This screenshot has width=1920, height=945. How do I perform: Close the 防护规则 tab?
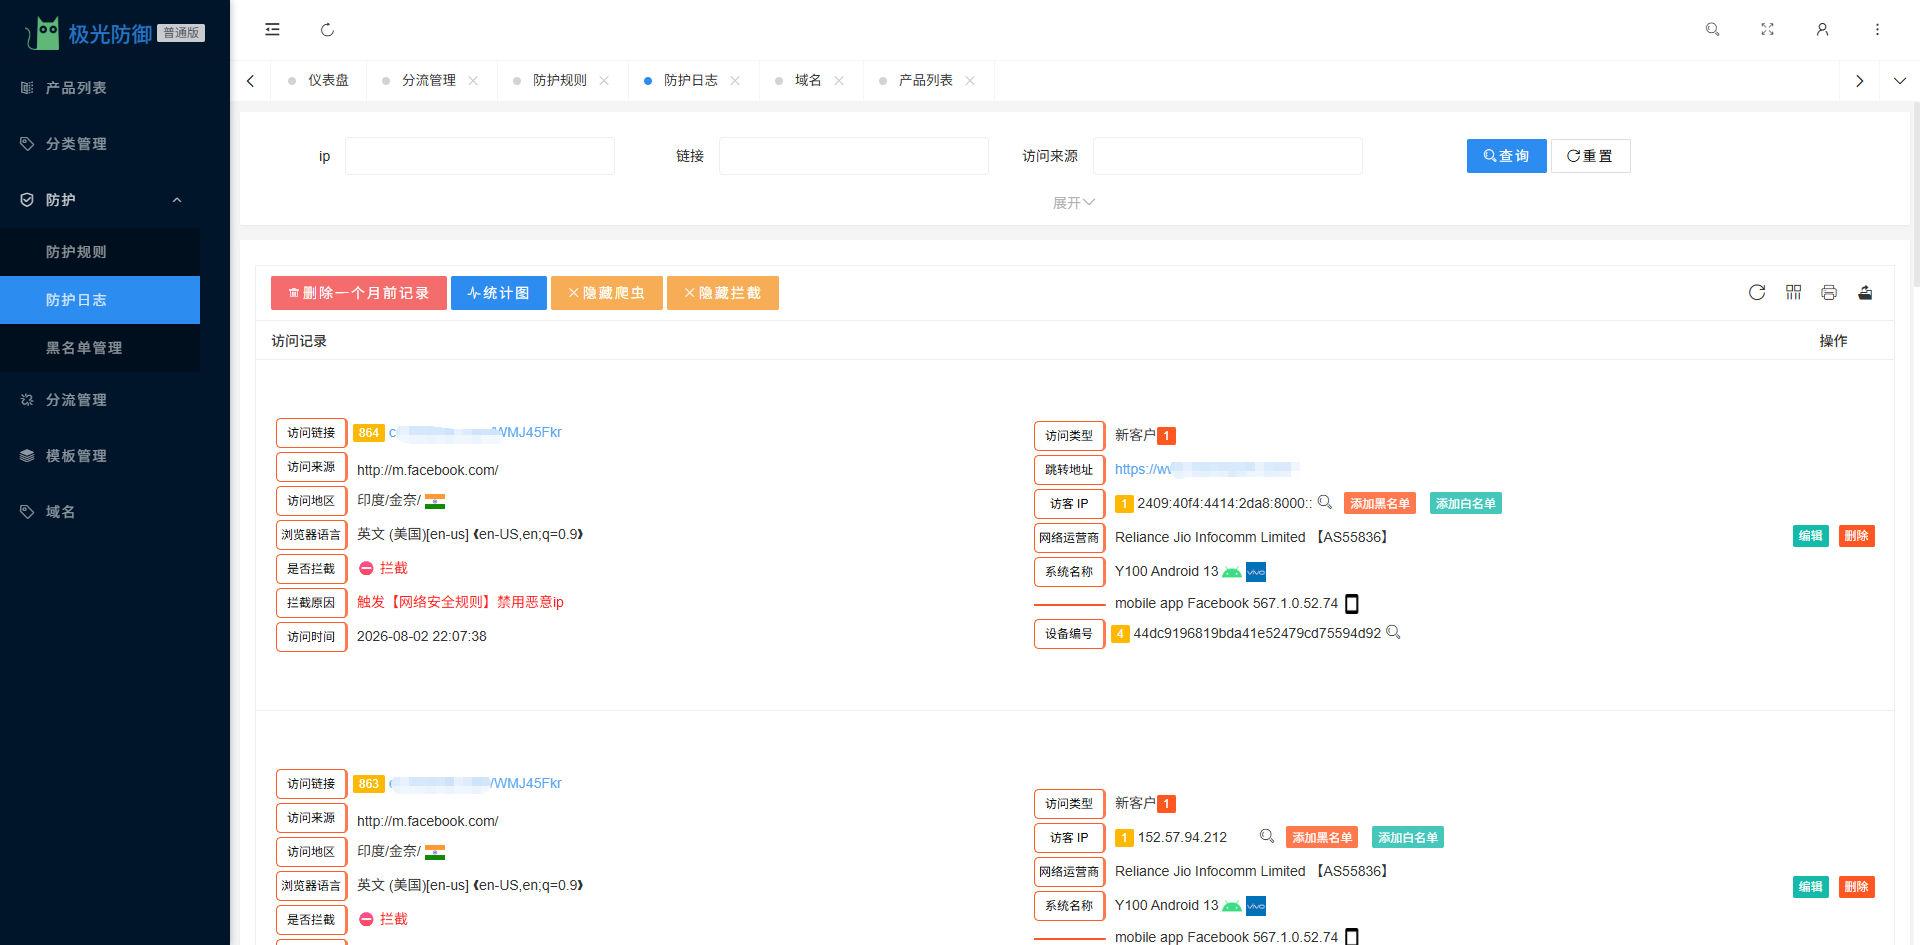point(604,81)
